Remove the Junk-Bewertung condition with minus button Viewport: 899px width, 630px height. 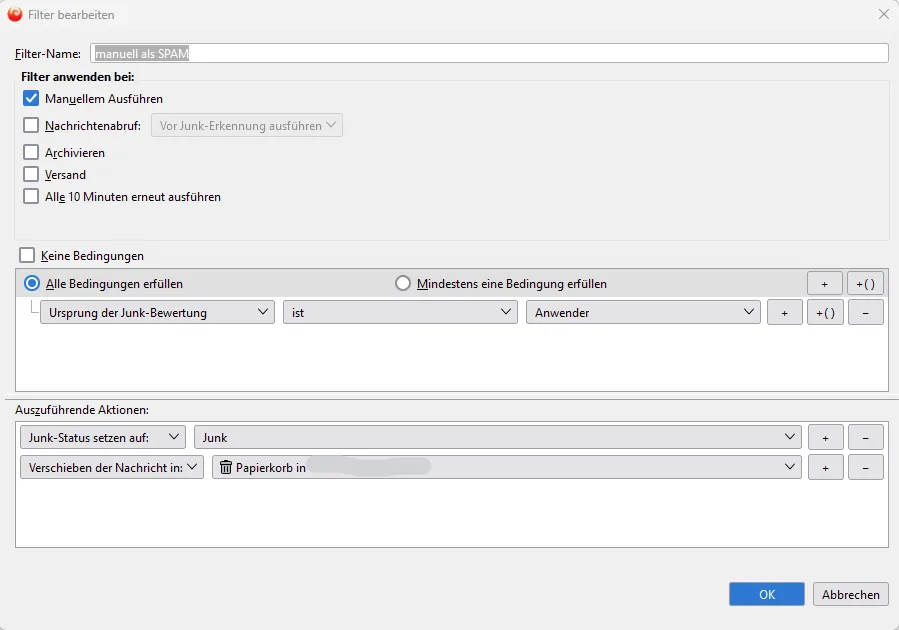click(865, 312)
